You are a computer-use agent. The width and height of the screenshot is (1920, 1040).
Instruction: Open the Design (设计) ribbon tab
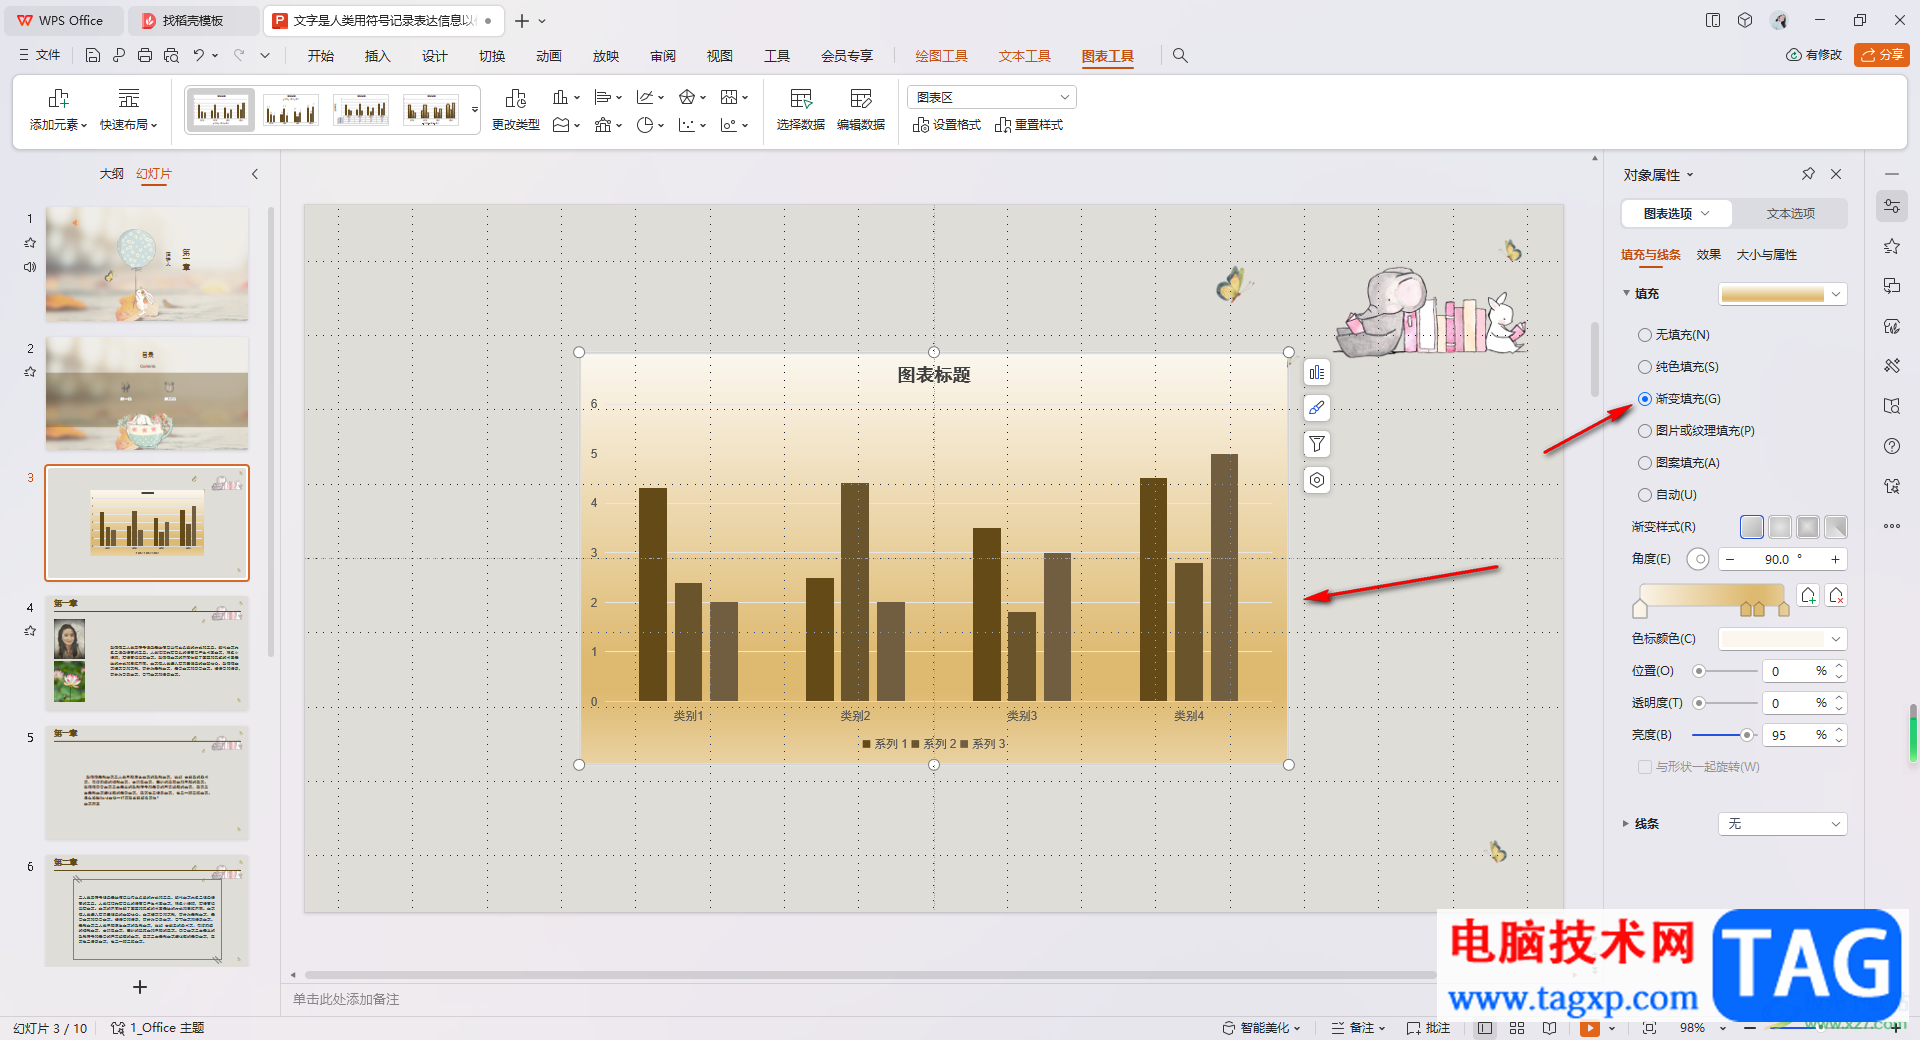tap(434, 56)
